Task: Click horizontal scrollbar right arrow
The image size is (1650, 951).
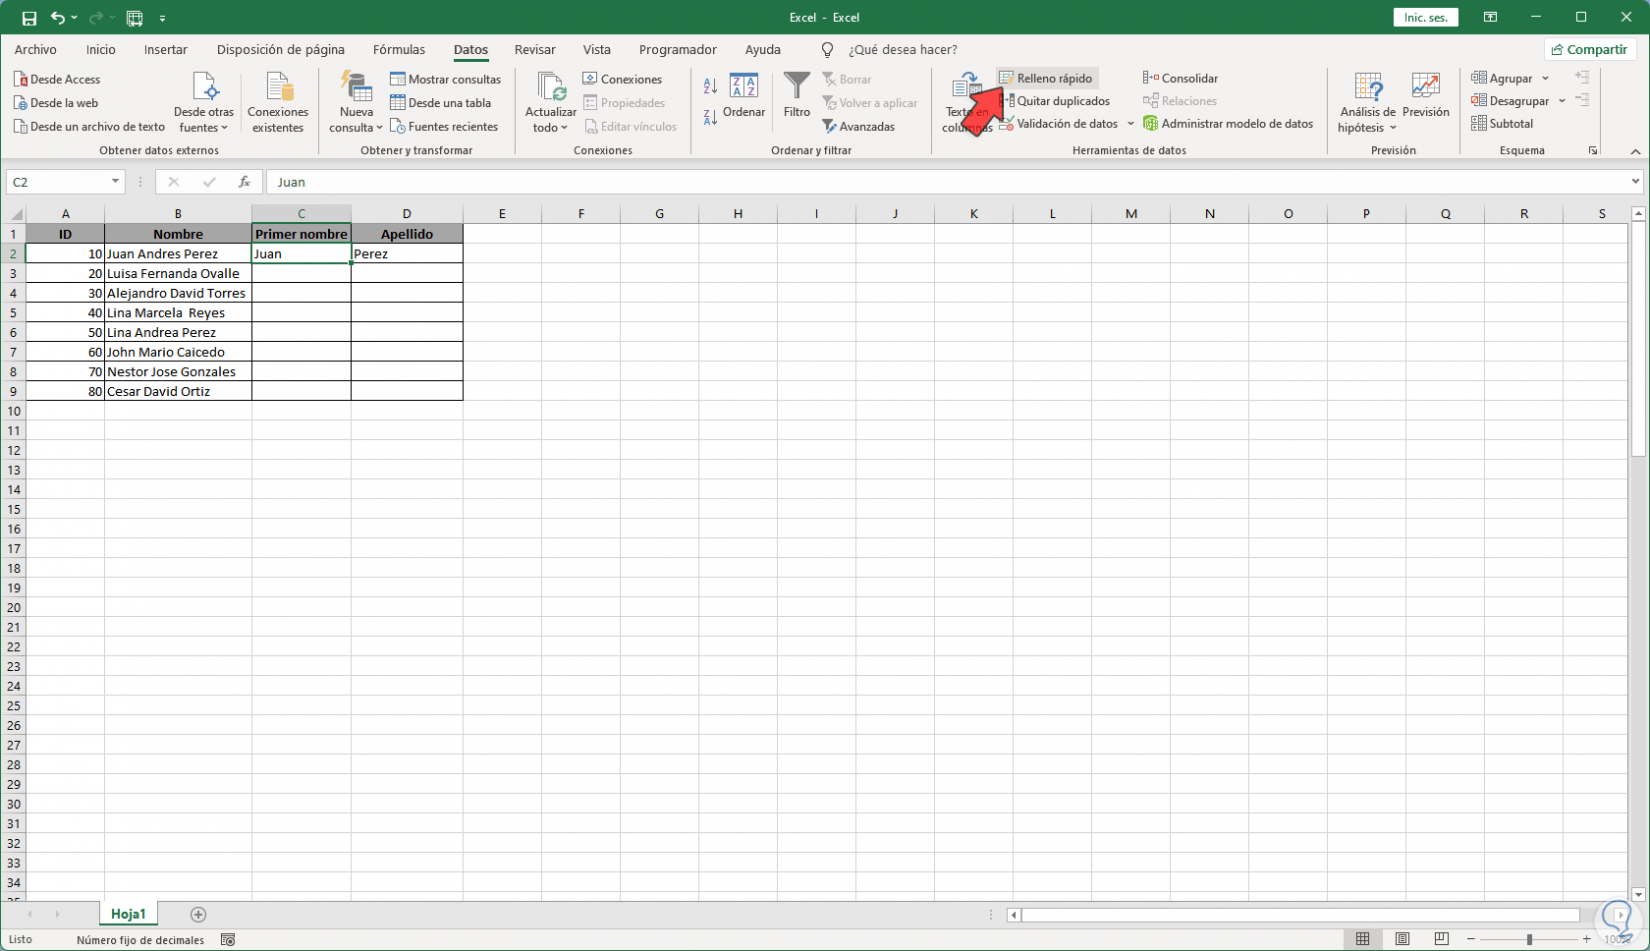Action: coord(1621,914)
